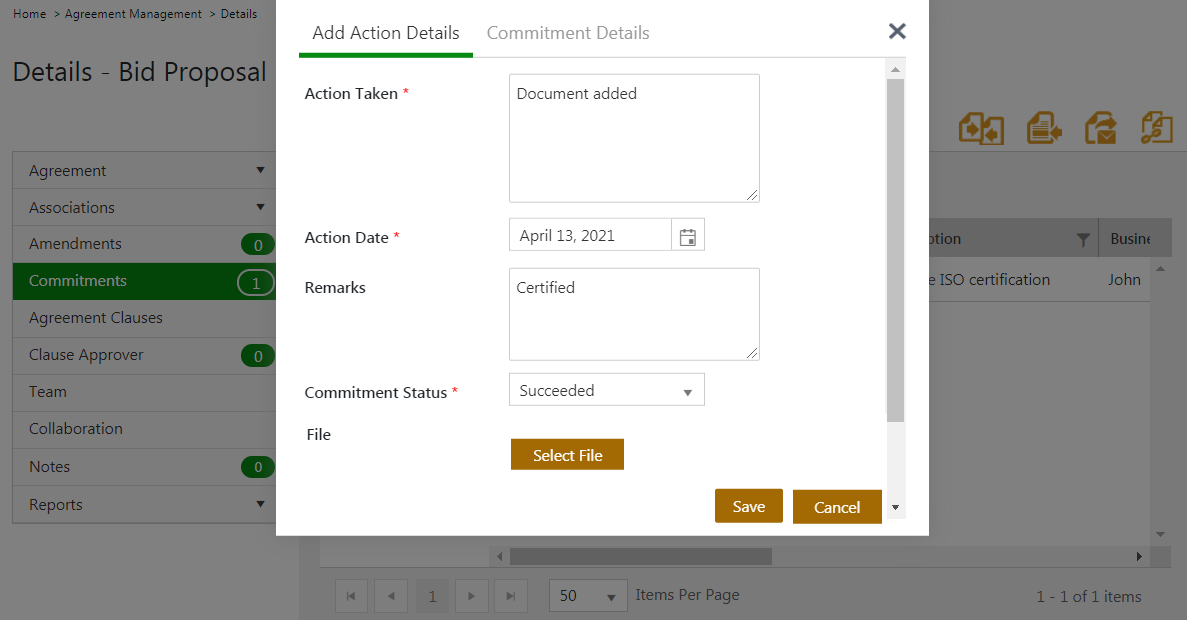Open the items per page dropdown
The height and width of the screenshot is (620, 1187).
pyautogui.click(x=588, y=596)
